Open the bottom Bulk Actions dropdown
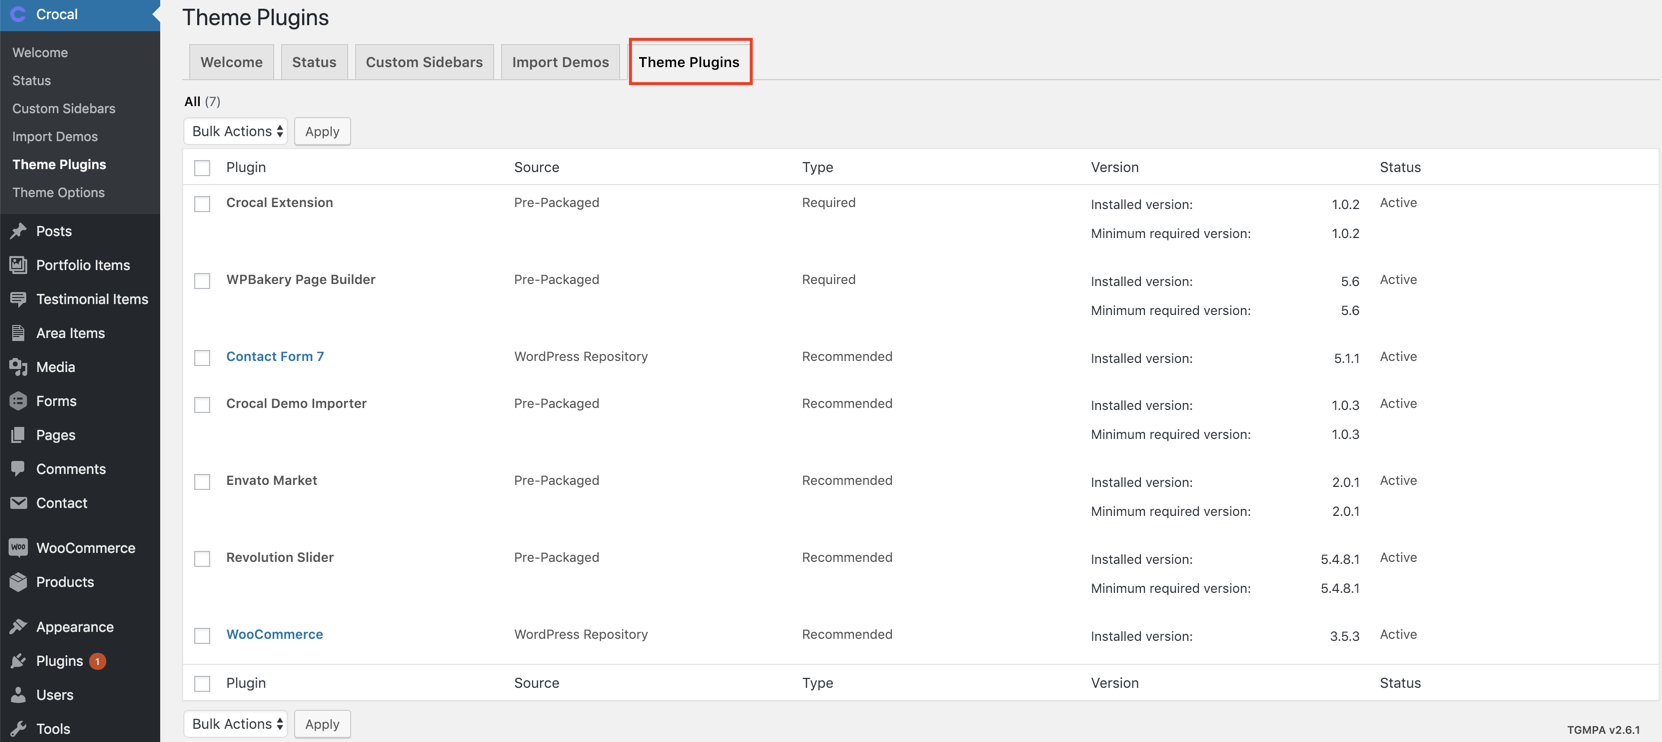Image resolution: width=1662 pixels, height=742 pixels. click(236, 724)
